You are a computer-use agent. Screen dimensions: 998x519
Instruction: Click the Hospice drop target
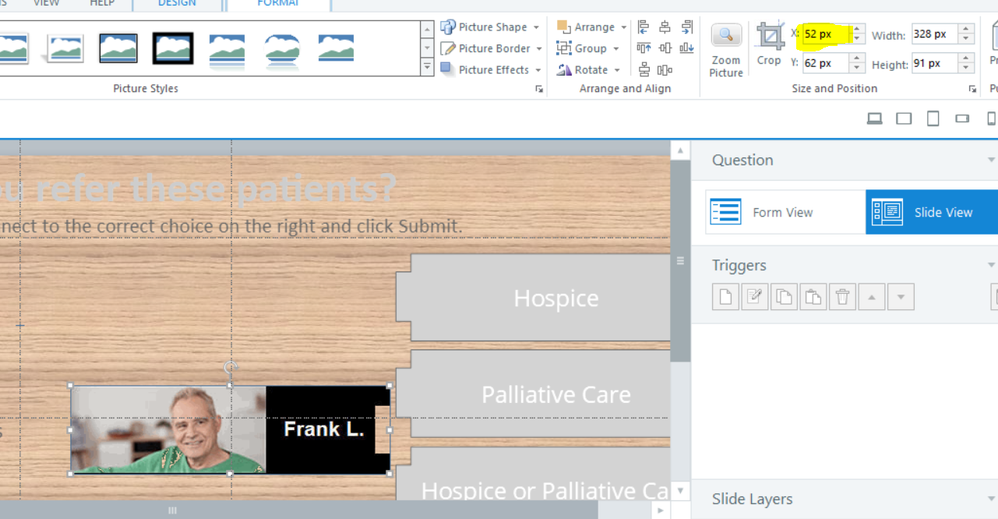(x=555, y=298)
